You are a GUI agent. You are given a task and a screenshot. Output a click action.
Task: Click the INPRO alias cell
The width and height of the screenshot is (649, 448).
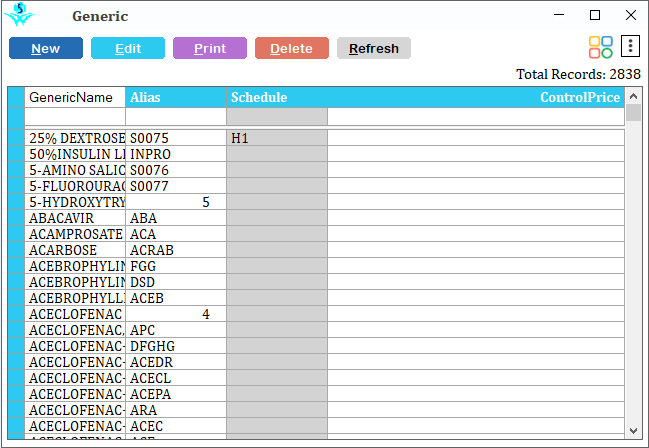tap(176, 154)
